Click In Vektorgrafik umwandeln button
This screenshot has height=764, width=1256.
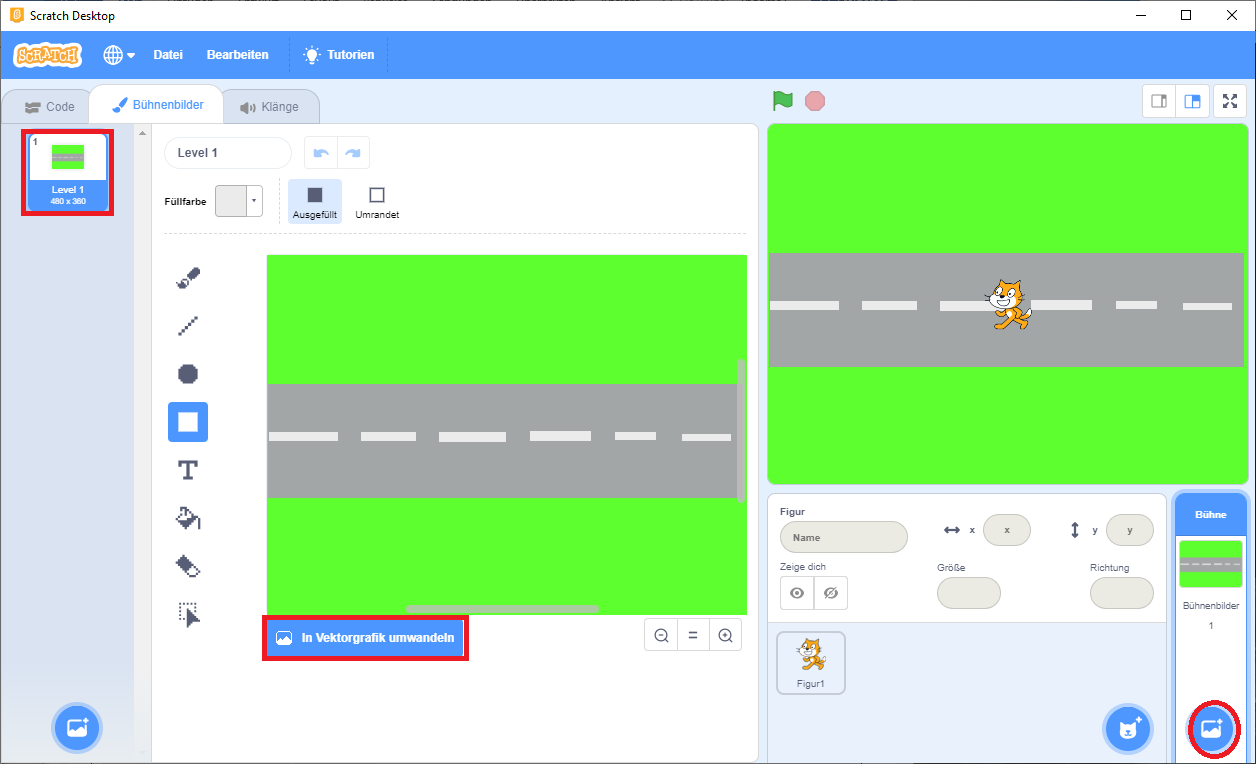[x=366, y=638]
